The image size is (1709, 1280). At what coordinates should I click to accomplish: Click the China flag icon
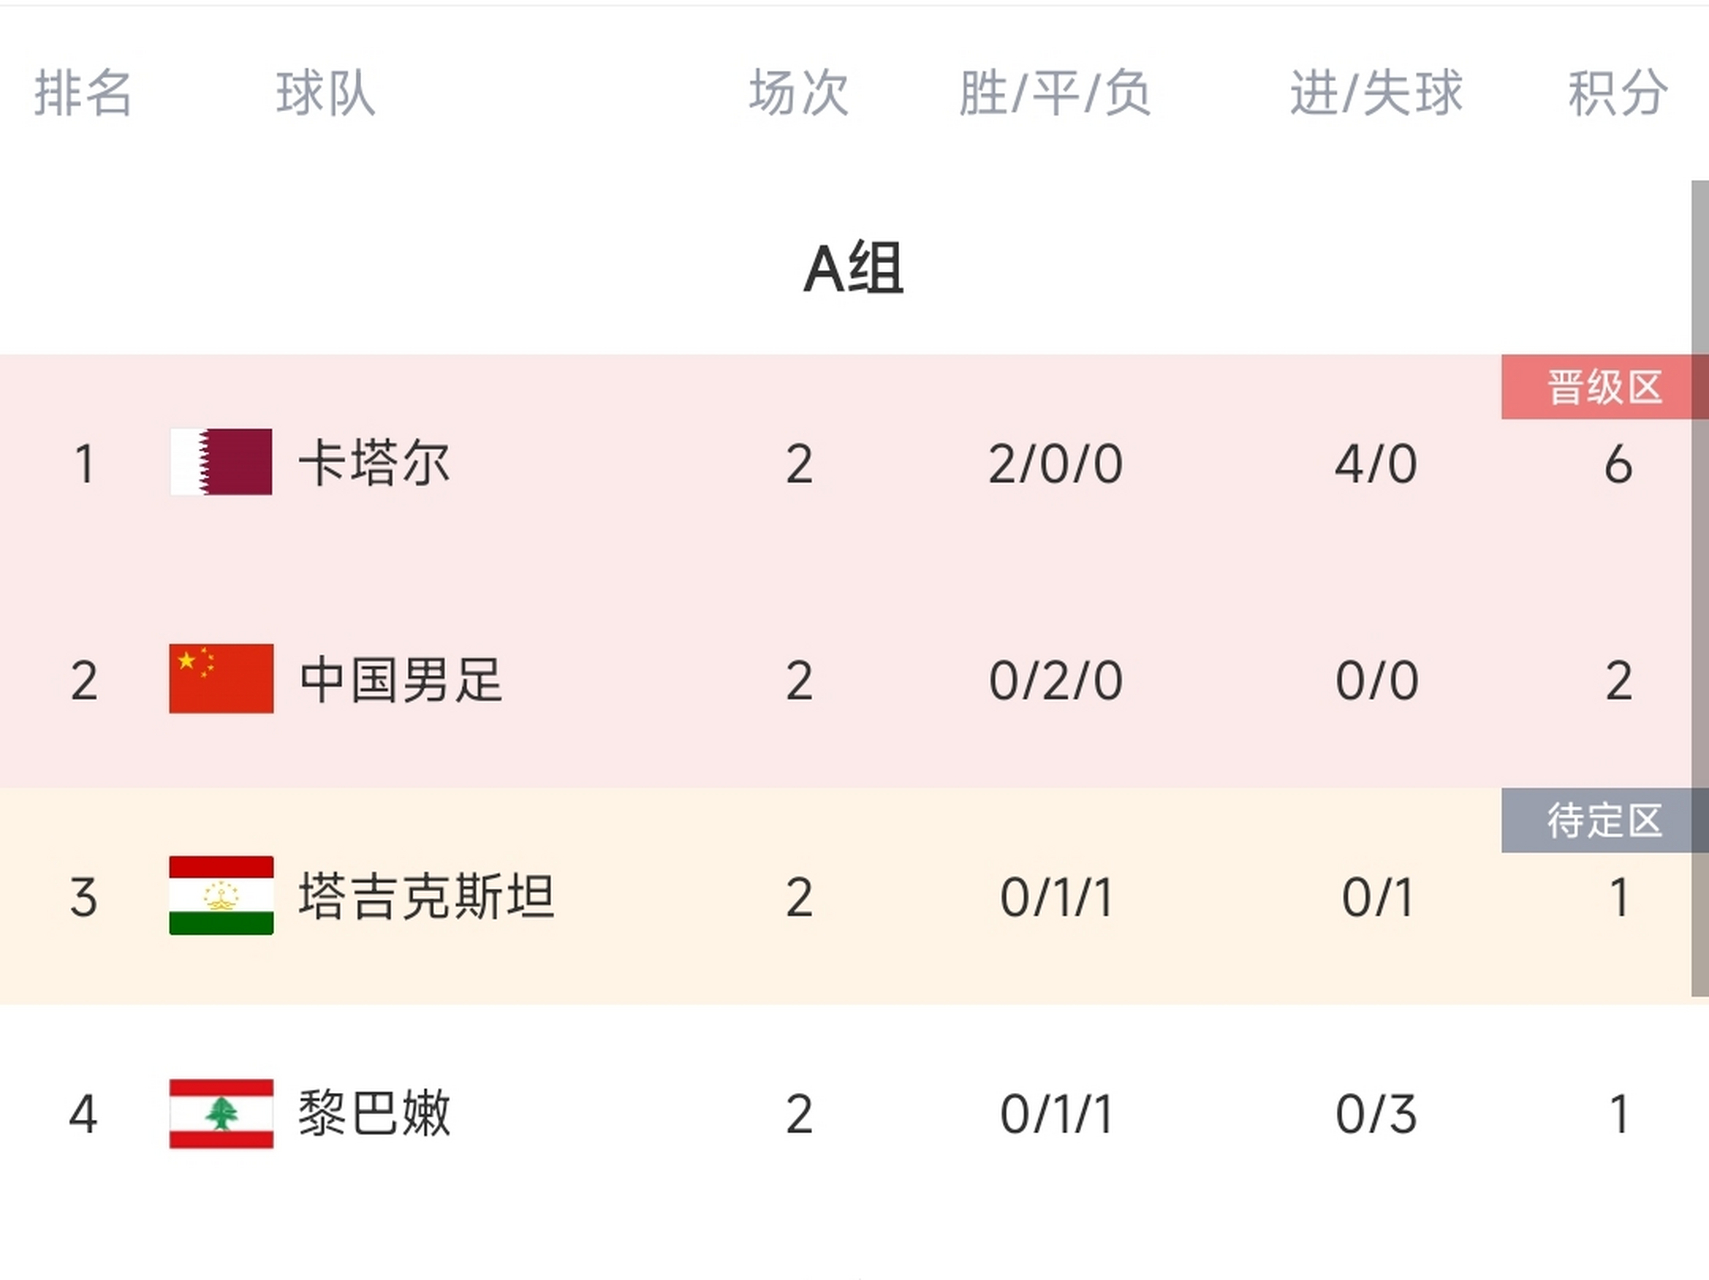coord(221,678)
